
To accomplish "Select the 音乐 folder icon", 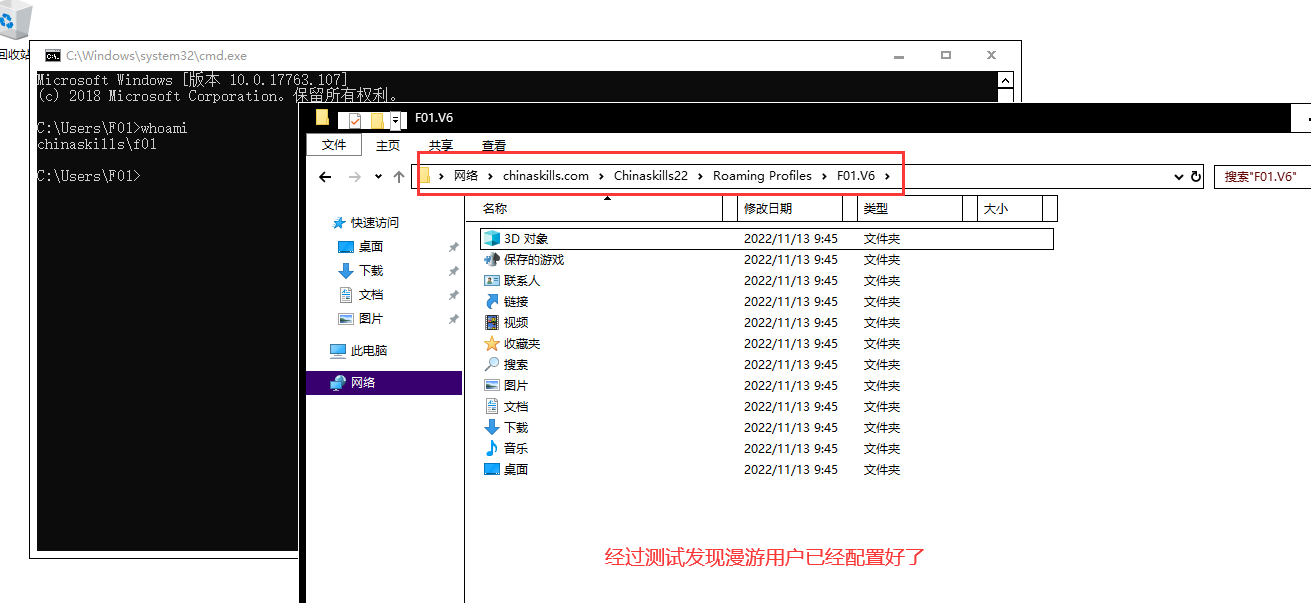I will pyautogui.click(x=491, y=449).
